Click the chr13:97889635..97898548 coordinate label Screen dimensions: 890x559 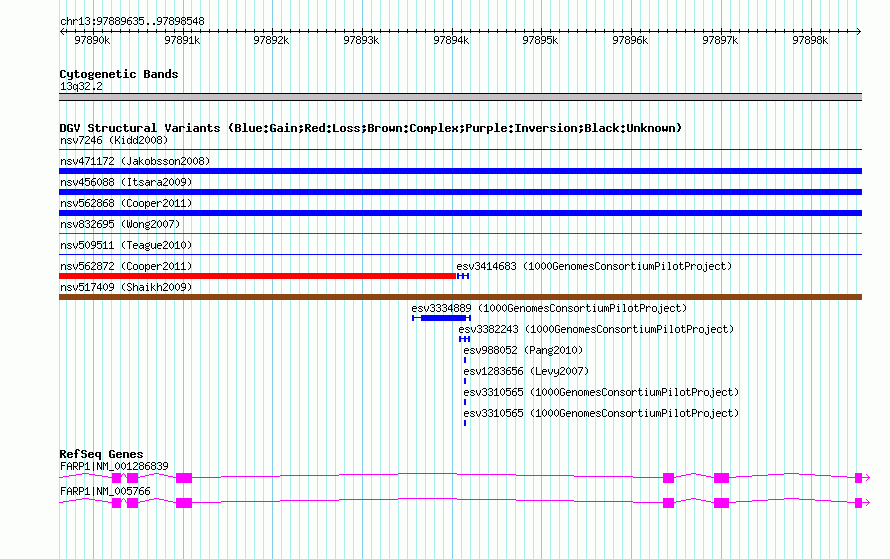click(132, 22)
